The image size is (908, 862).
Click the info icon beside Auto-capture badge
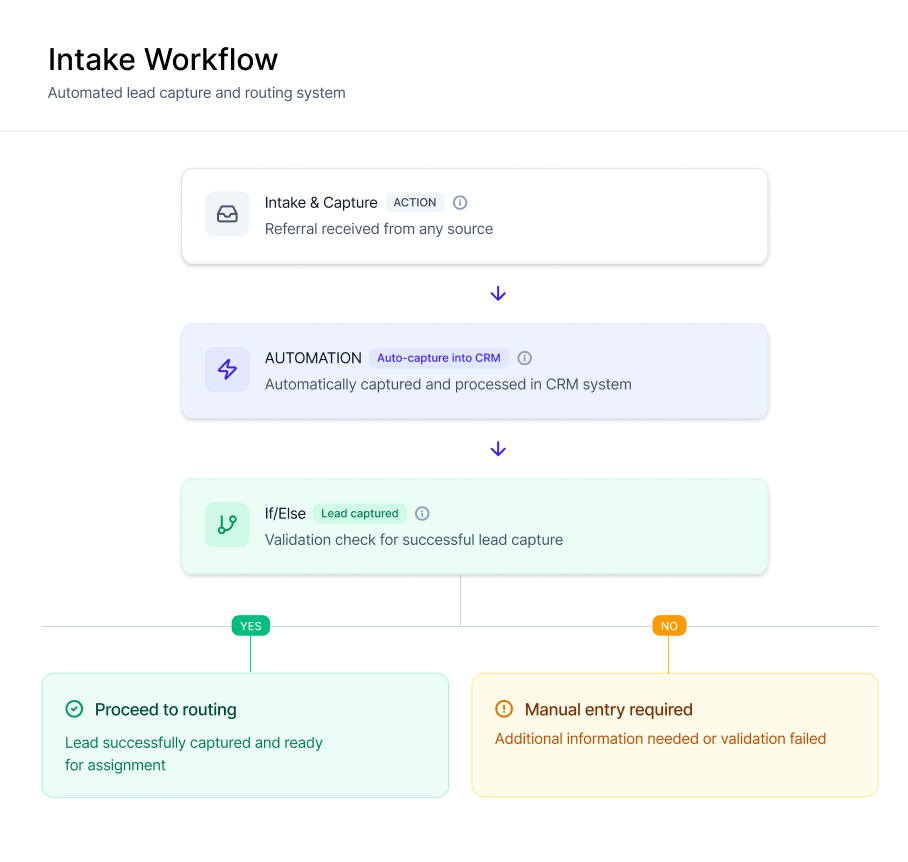(525, 358)
